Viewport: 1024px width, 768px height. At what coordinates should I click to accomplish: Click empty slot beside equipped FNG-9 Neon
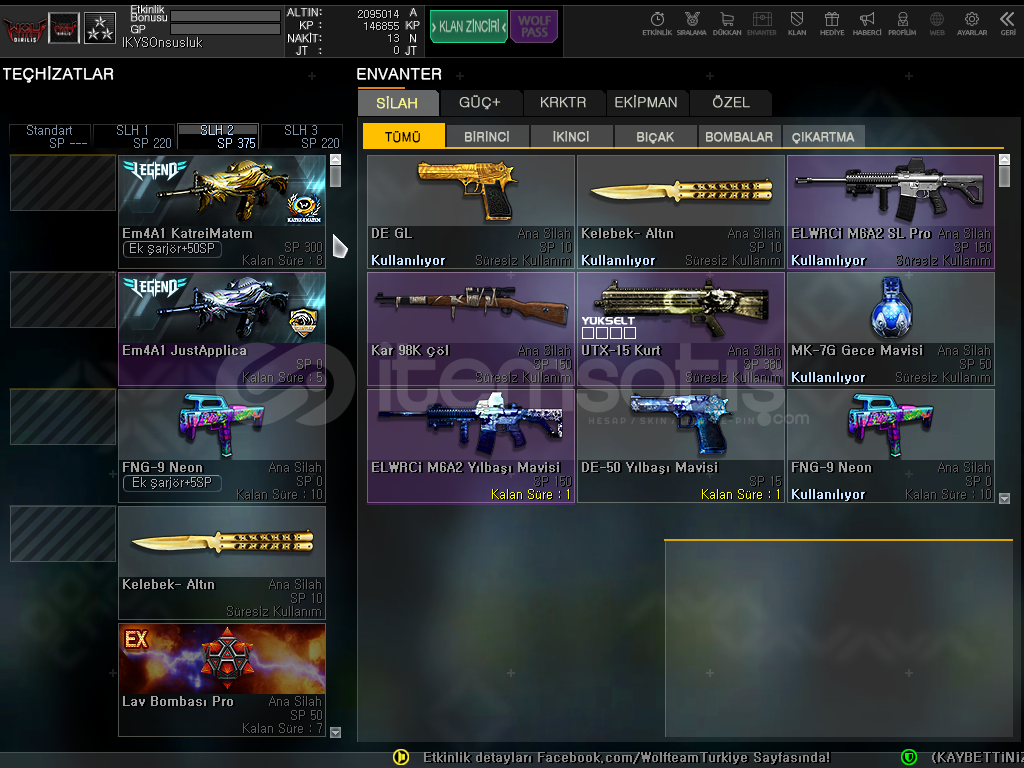pyautogui.click(x=63, y=417)
